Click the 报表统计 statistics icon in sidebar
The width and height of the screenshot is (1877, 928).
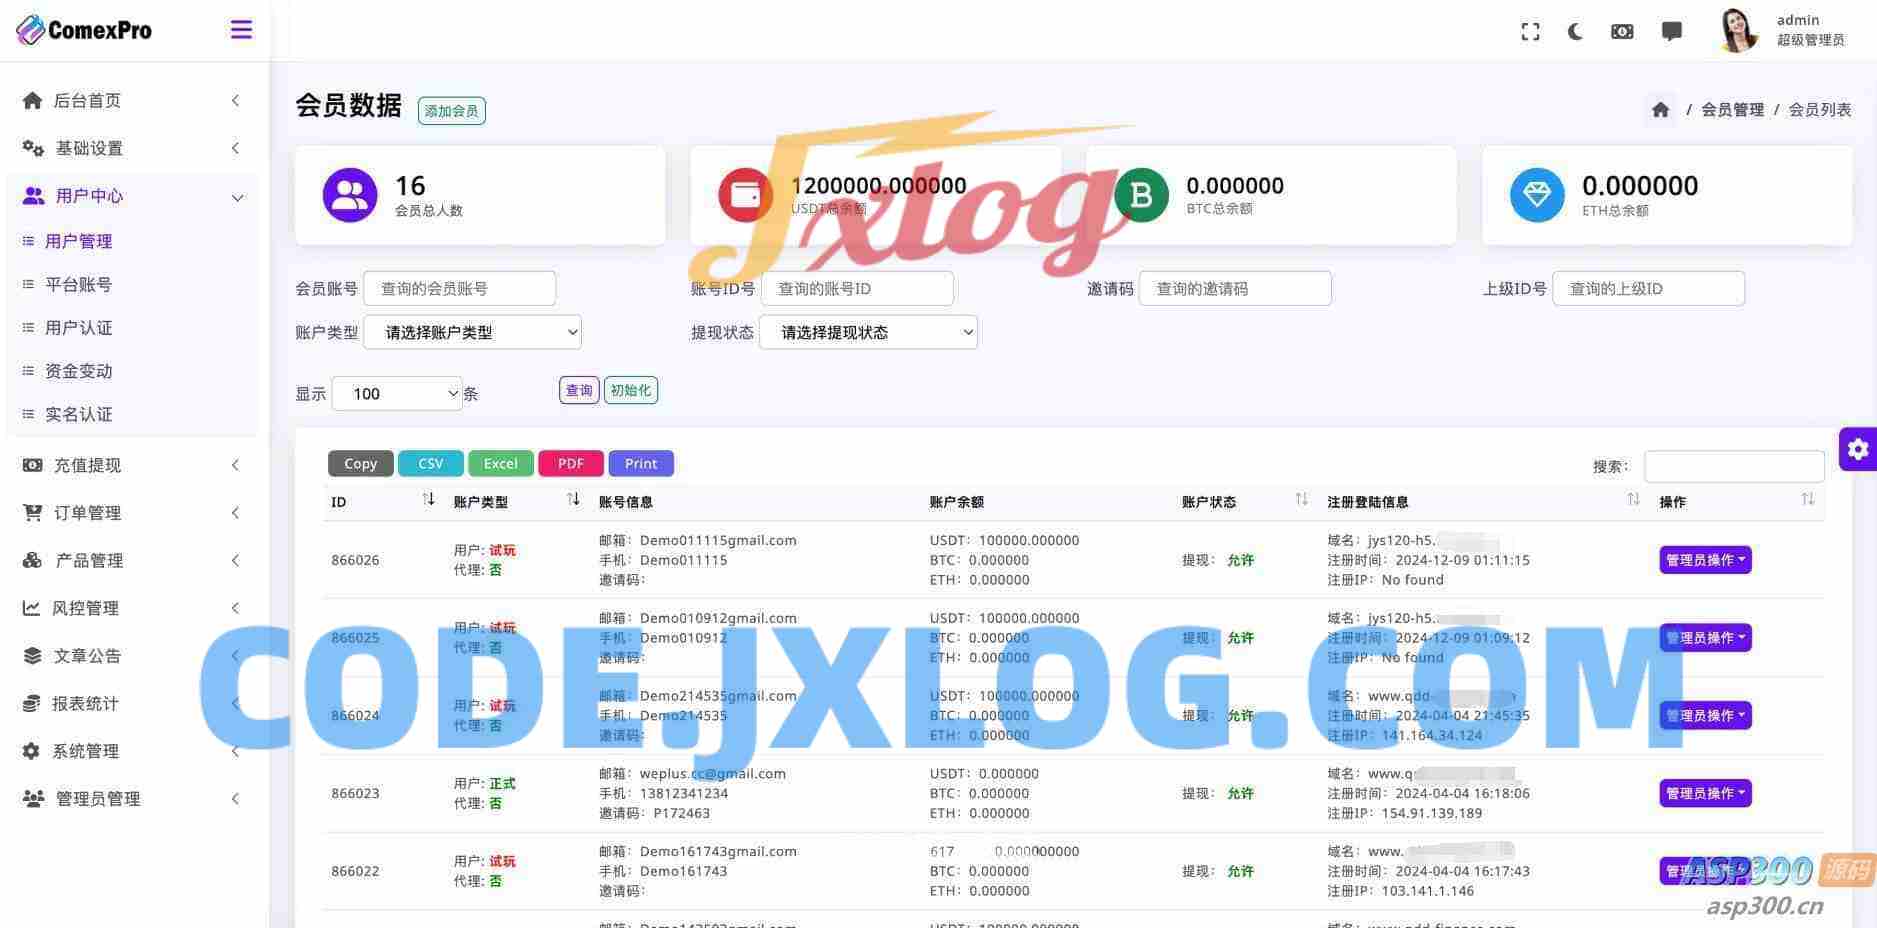pos(31,703)
